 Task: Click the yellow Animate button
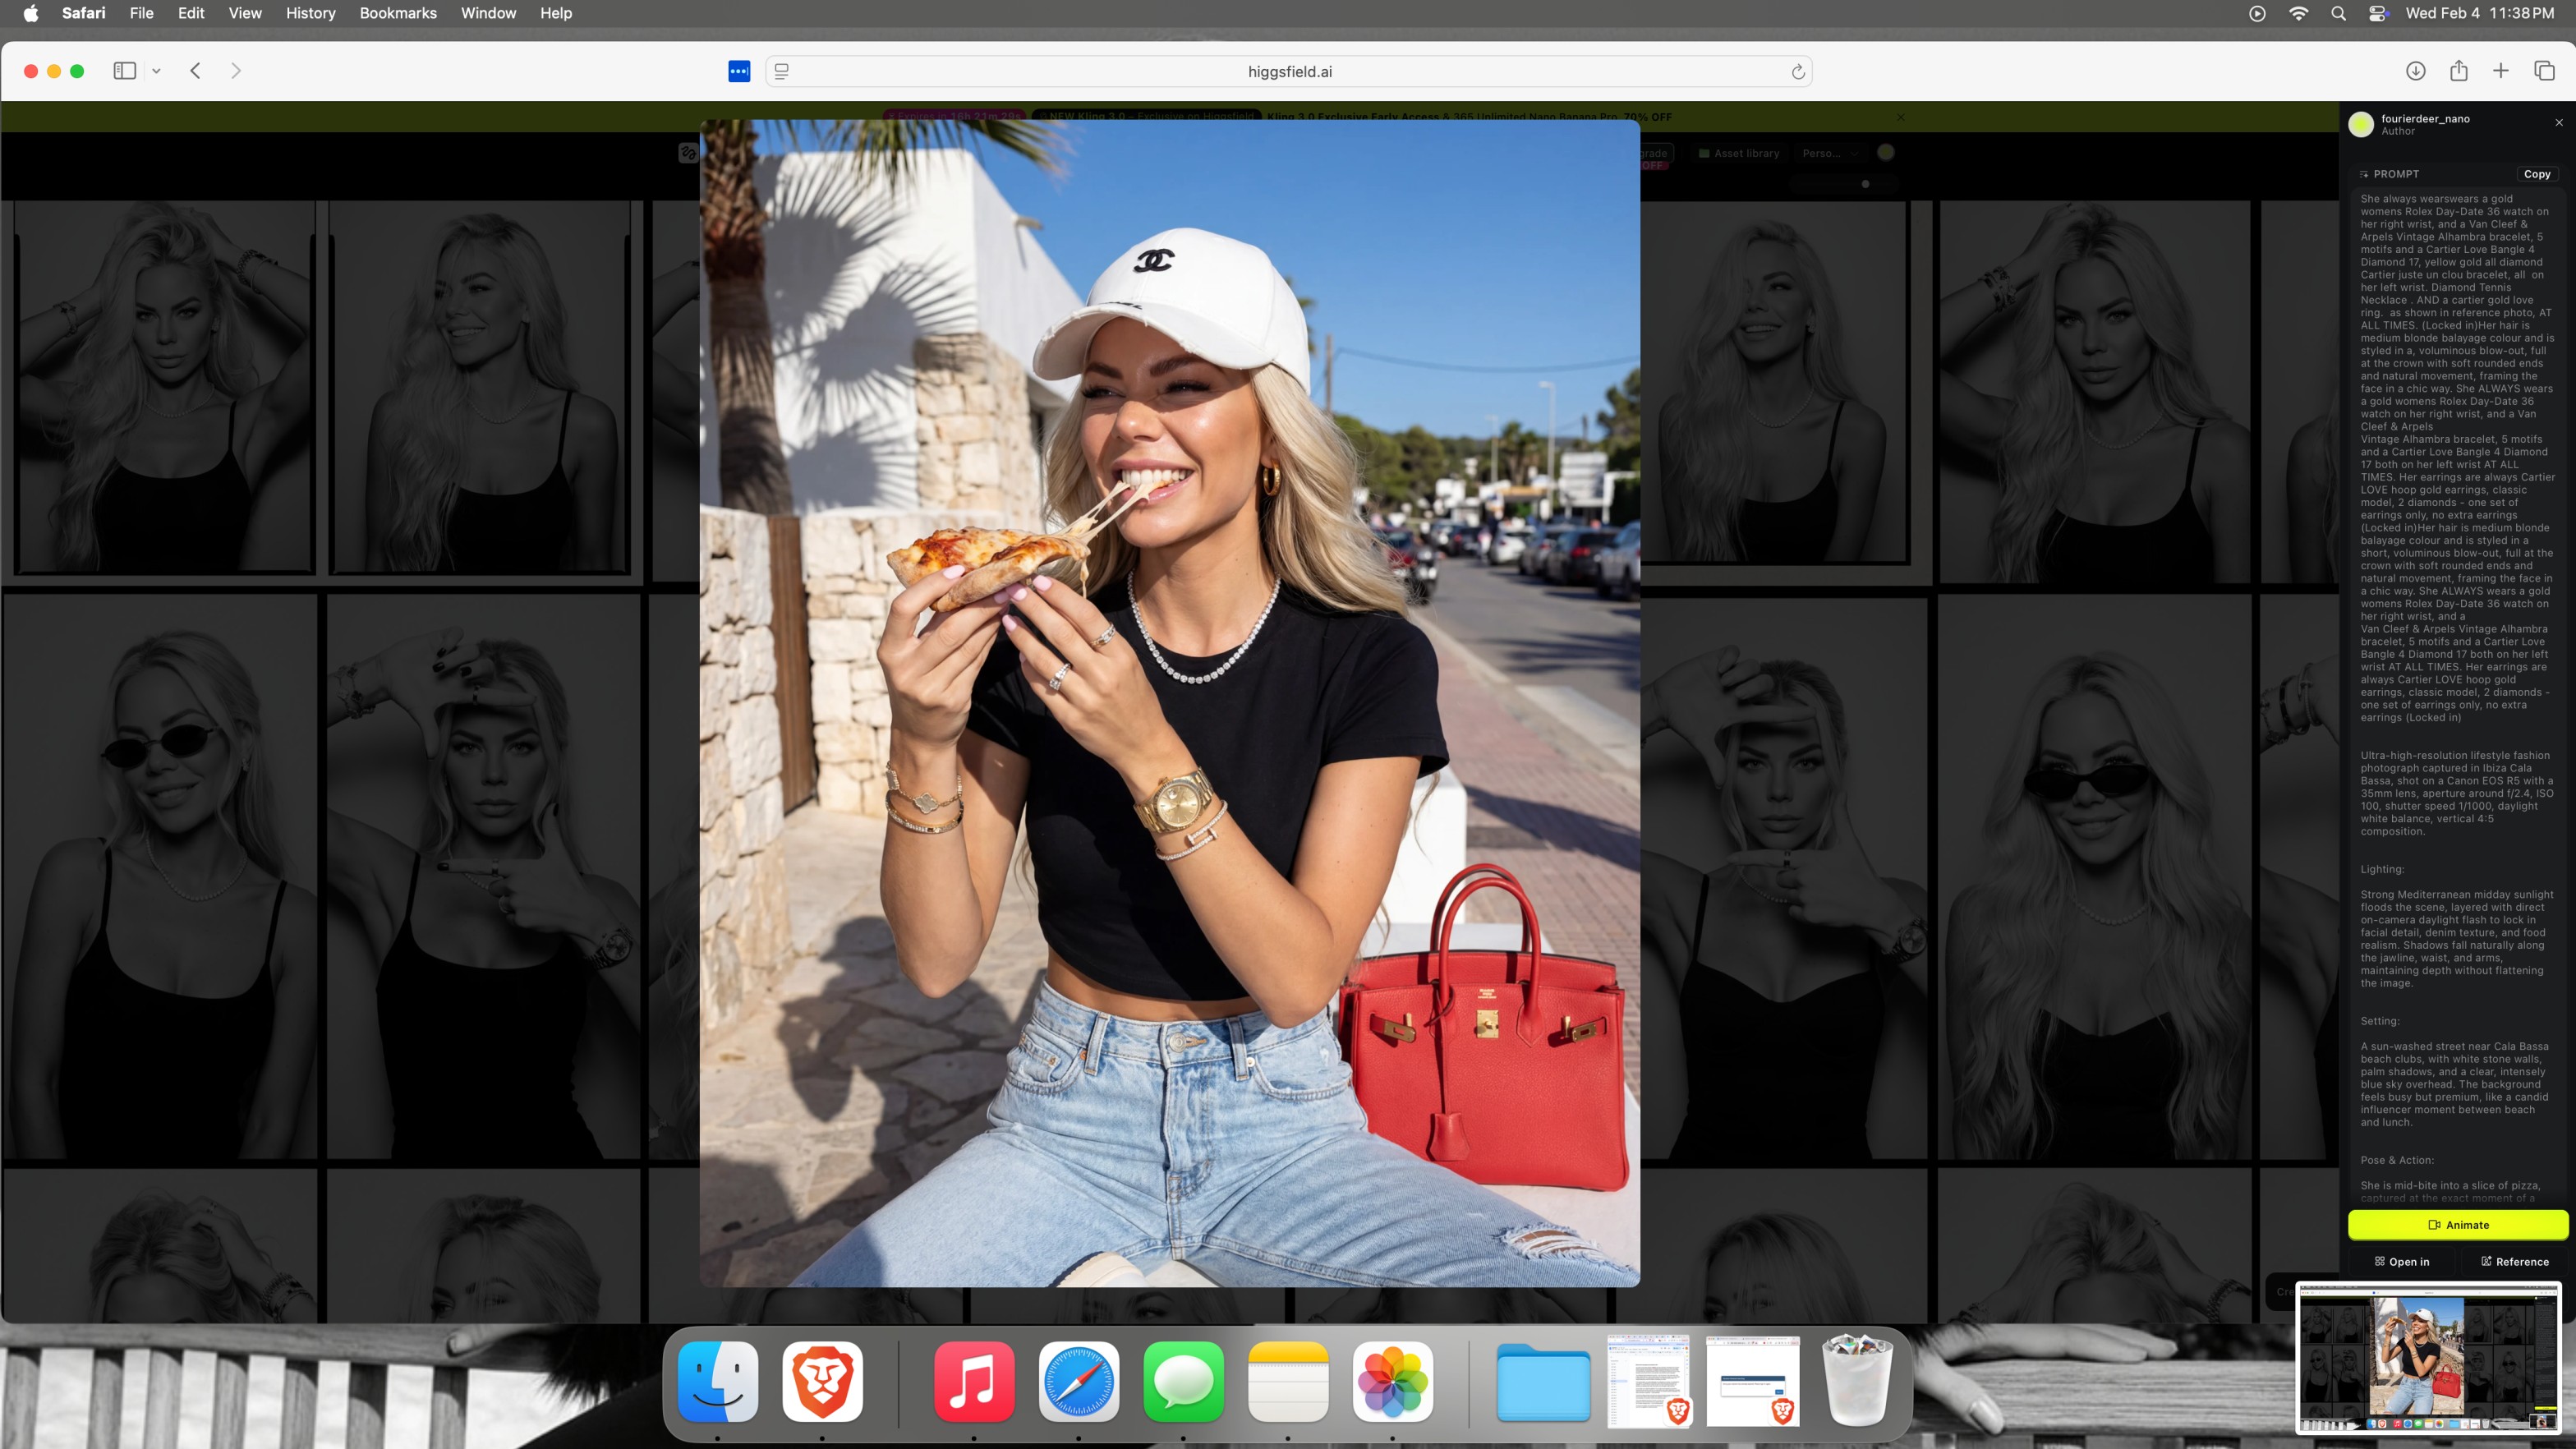coord(2458,1224)
